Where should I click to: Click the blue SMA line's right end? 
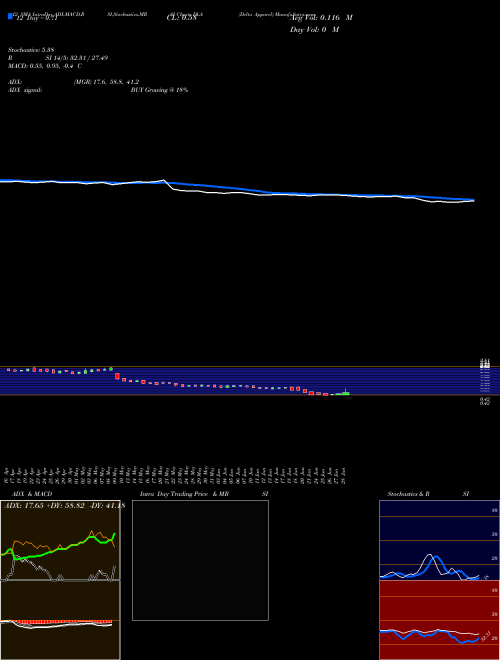472,200
